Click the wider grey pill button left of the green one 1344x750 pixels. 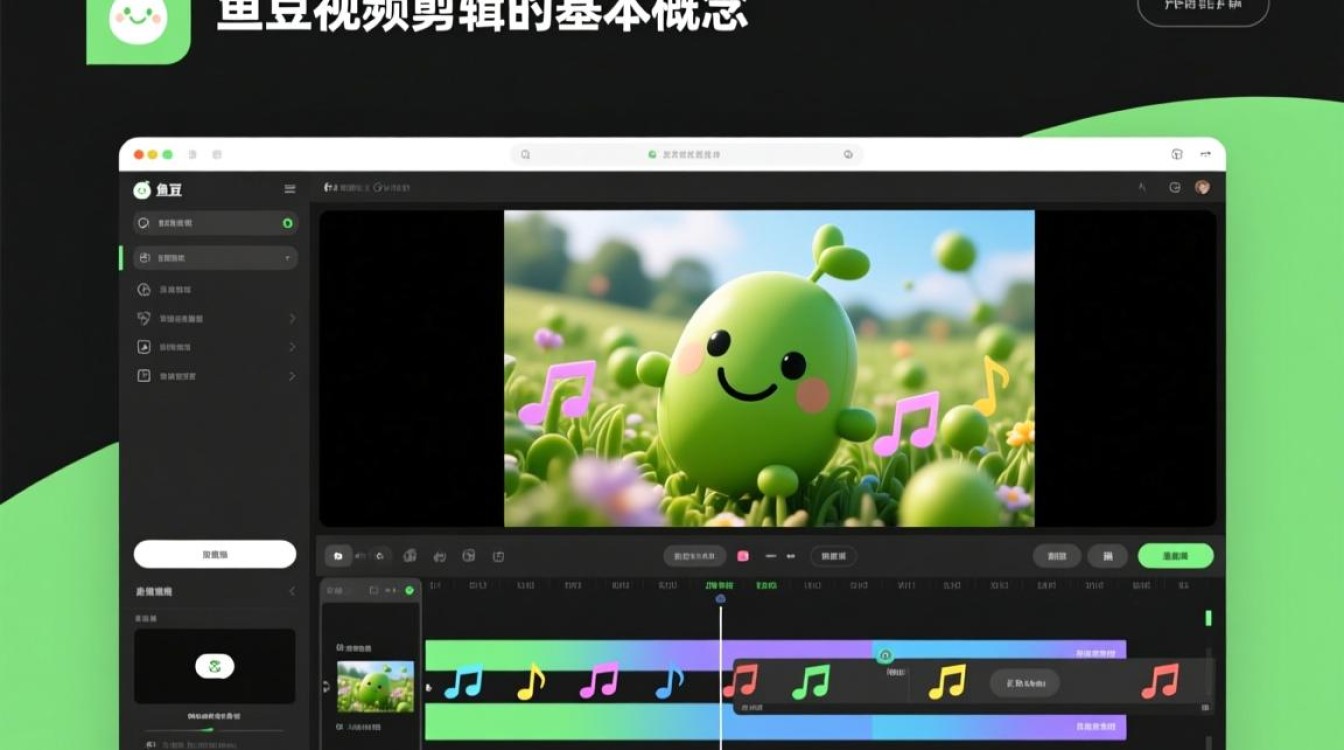[1057, 556]
